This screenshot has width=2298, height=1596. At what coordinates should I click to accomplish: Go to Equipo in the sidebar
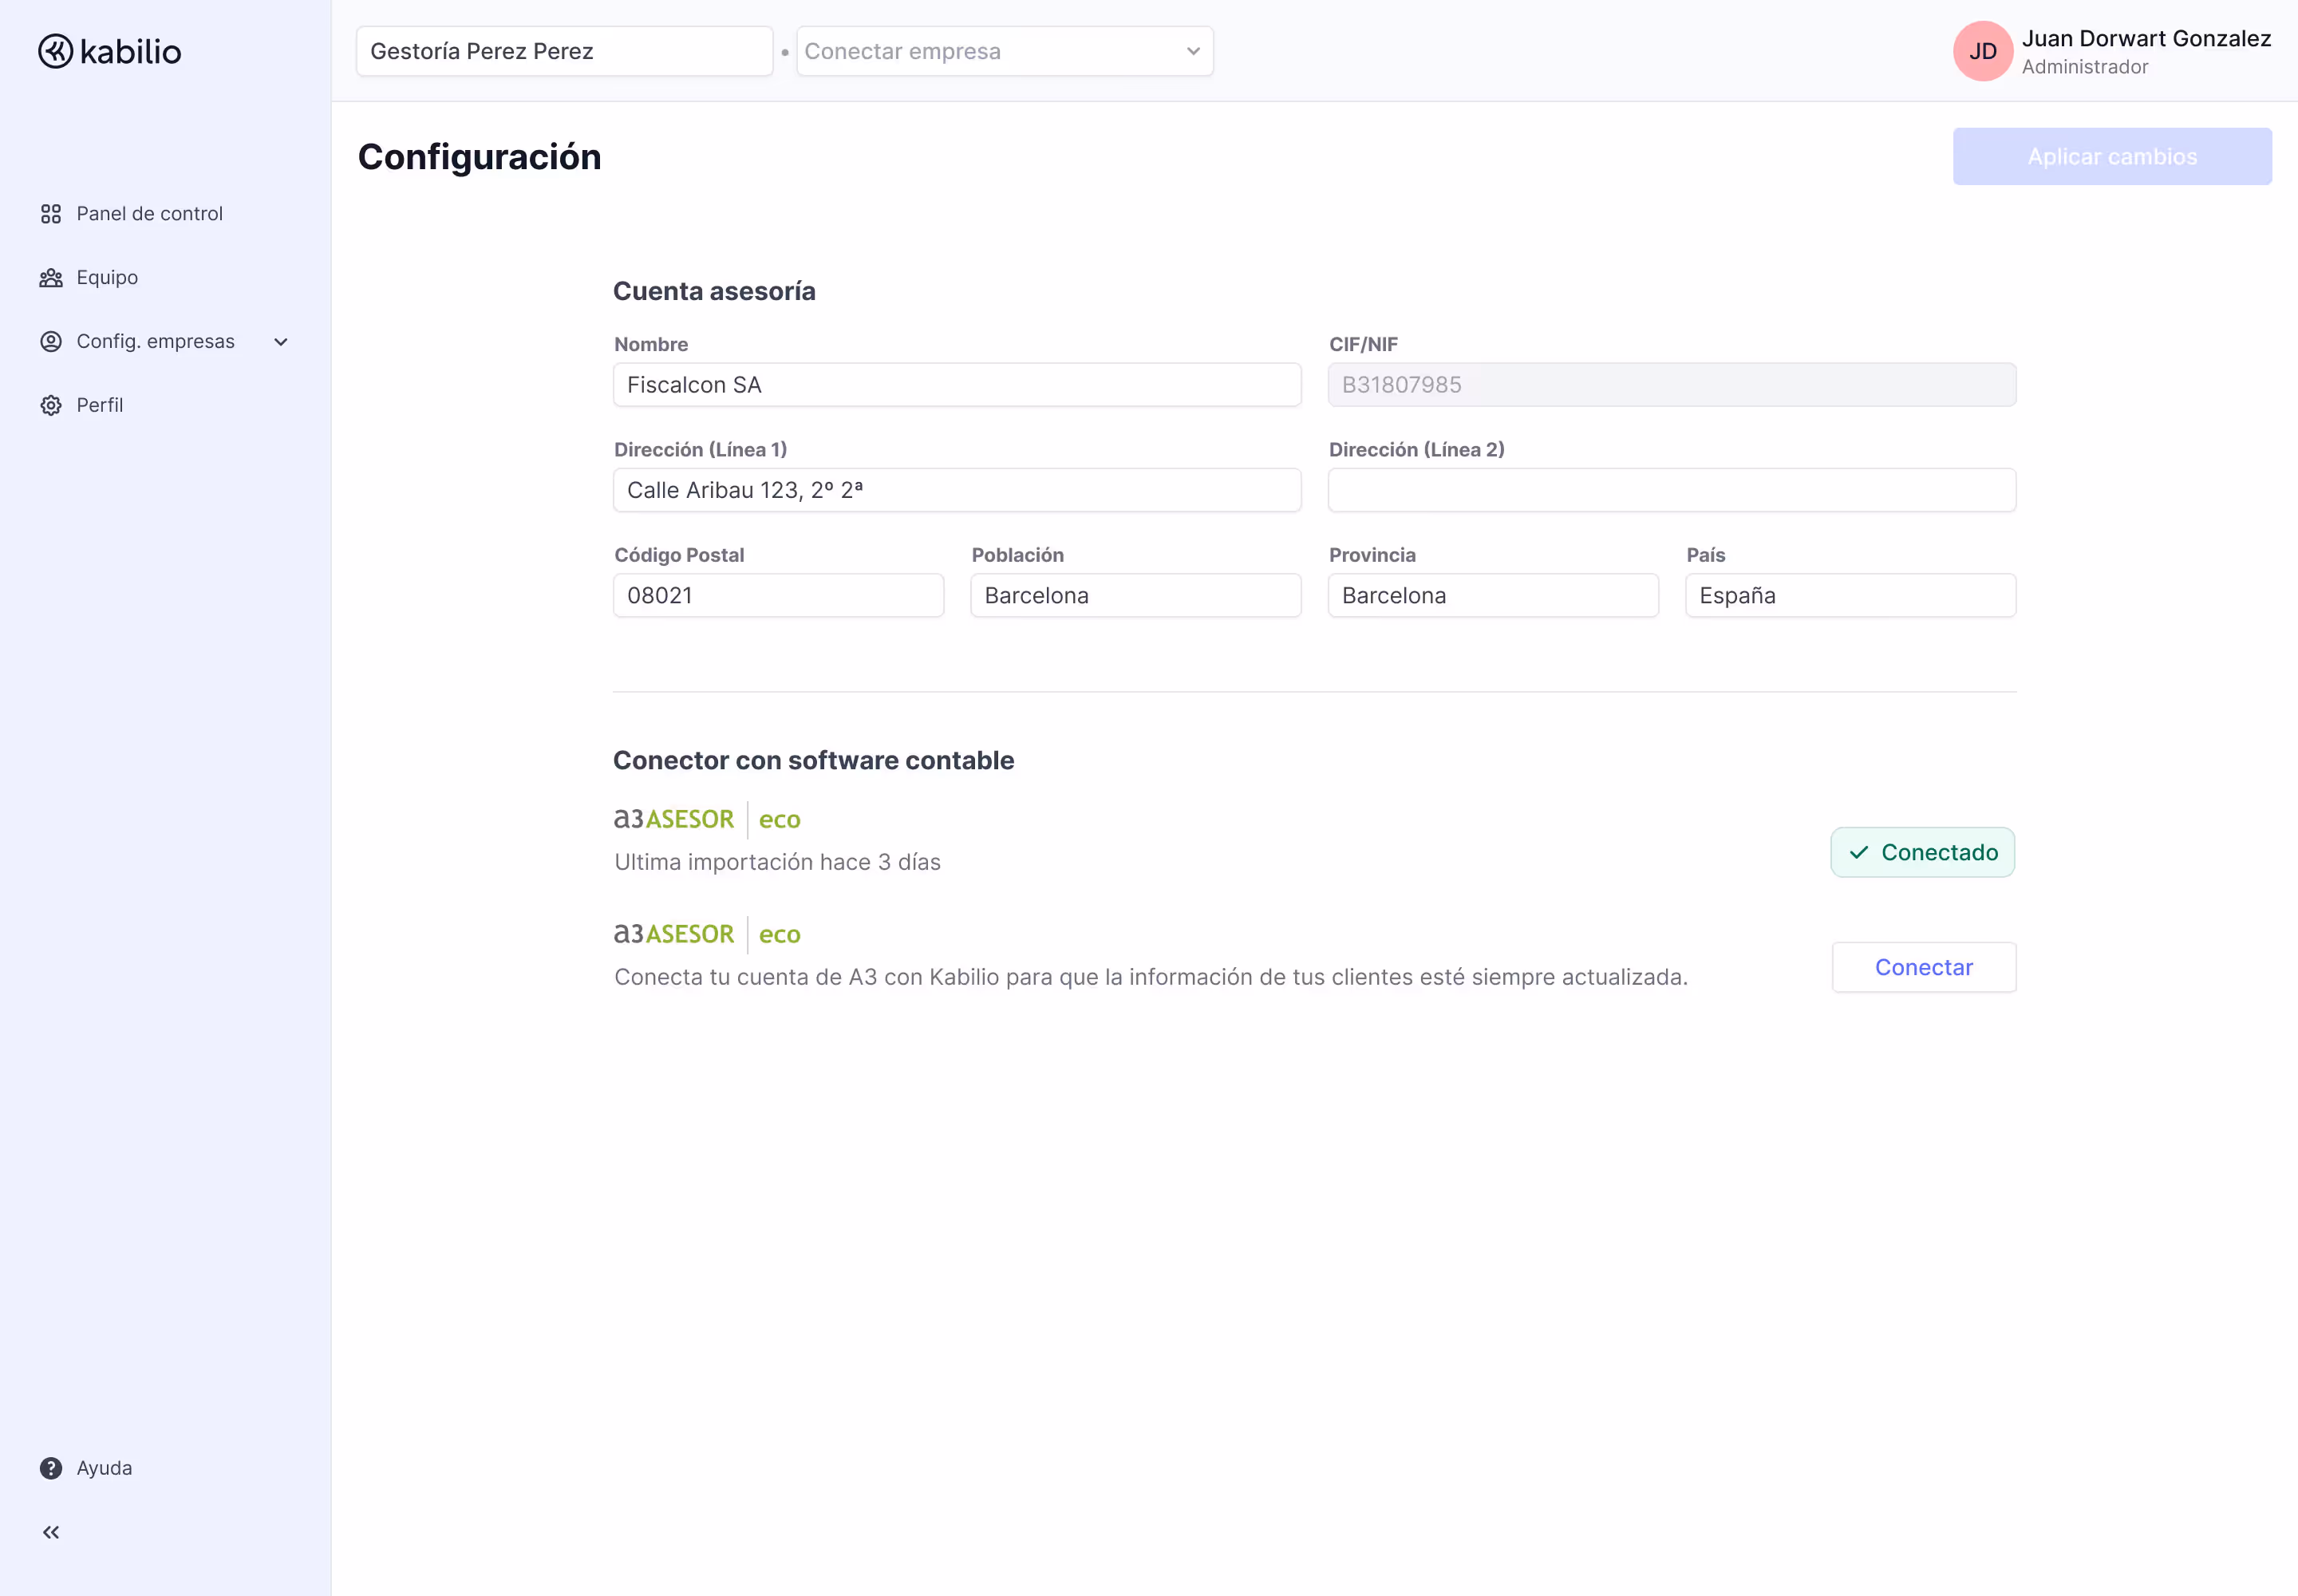click(107, 278)
